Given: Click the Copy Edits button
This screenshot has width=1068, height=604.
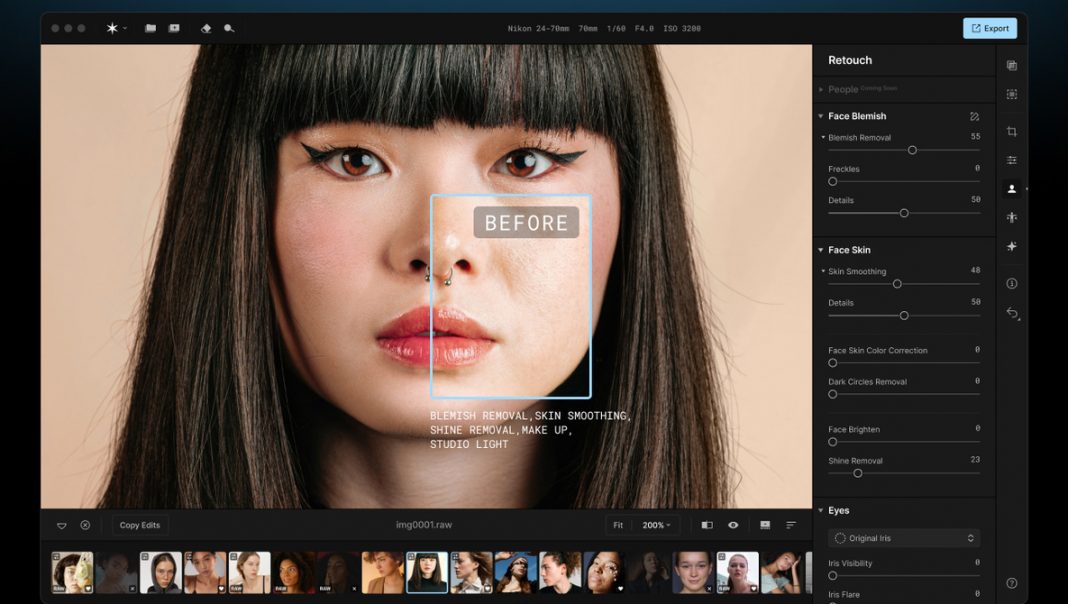Looking at the screenshot, I should point(140,525).
